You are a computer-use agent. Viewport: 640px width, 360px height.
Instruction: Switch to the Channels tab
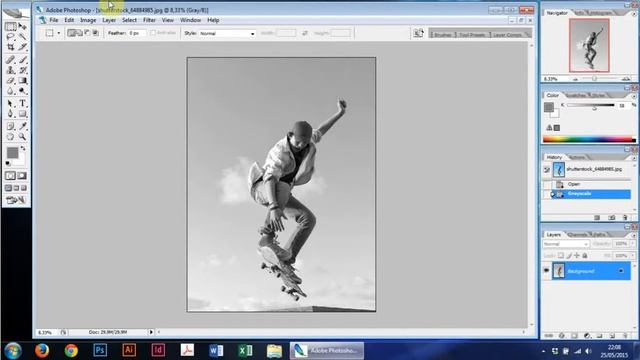pos(577,235)
